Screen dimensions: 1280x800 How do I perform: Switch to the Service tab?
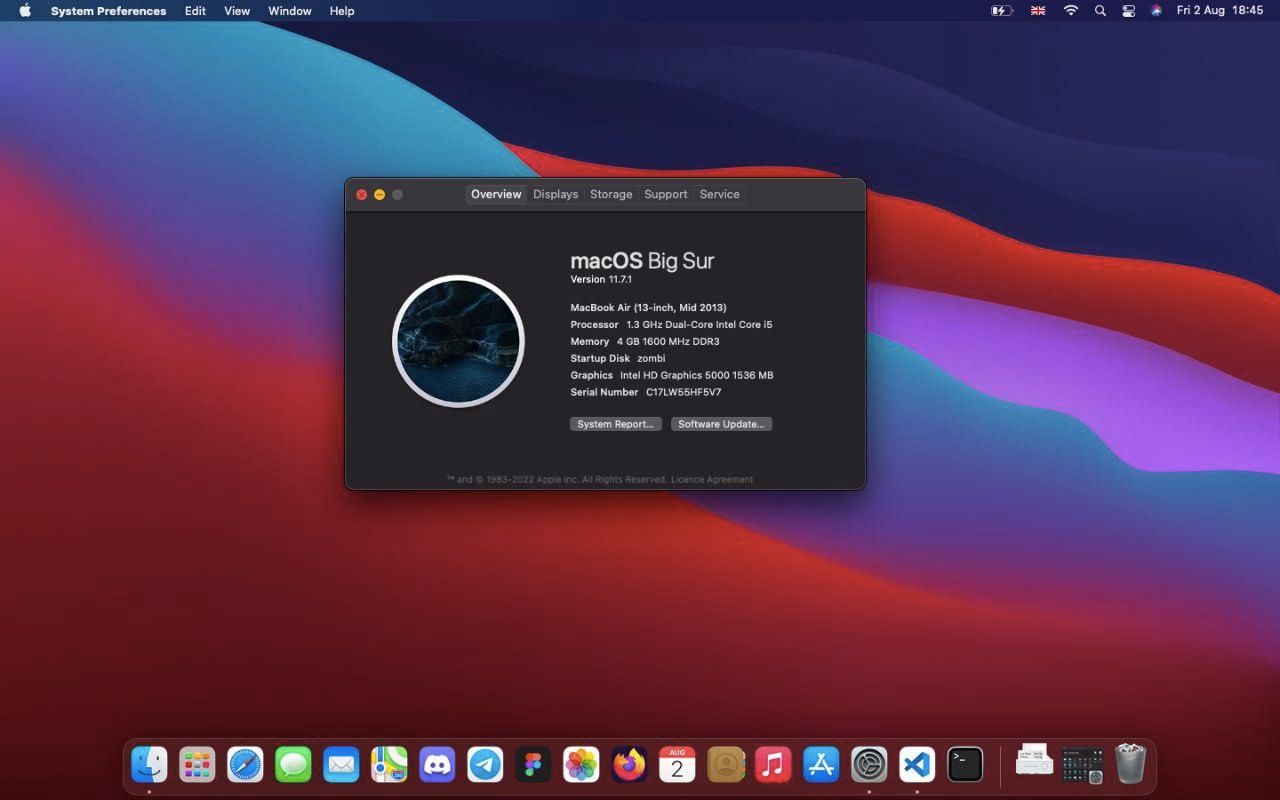coord(720,194)
